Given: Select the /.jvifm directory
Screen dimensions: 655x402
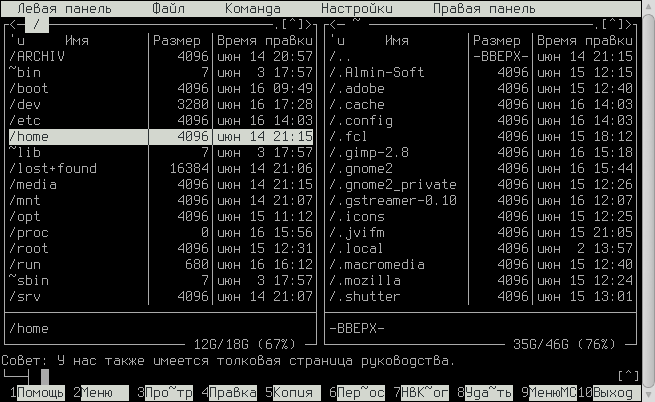Looking at the screenshot, I should point(481,233).
